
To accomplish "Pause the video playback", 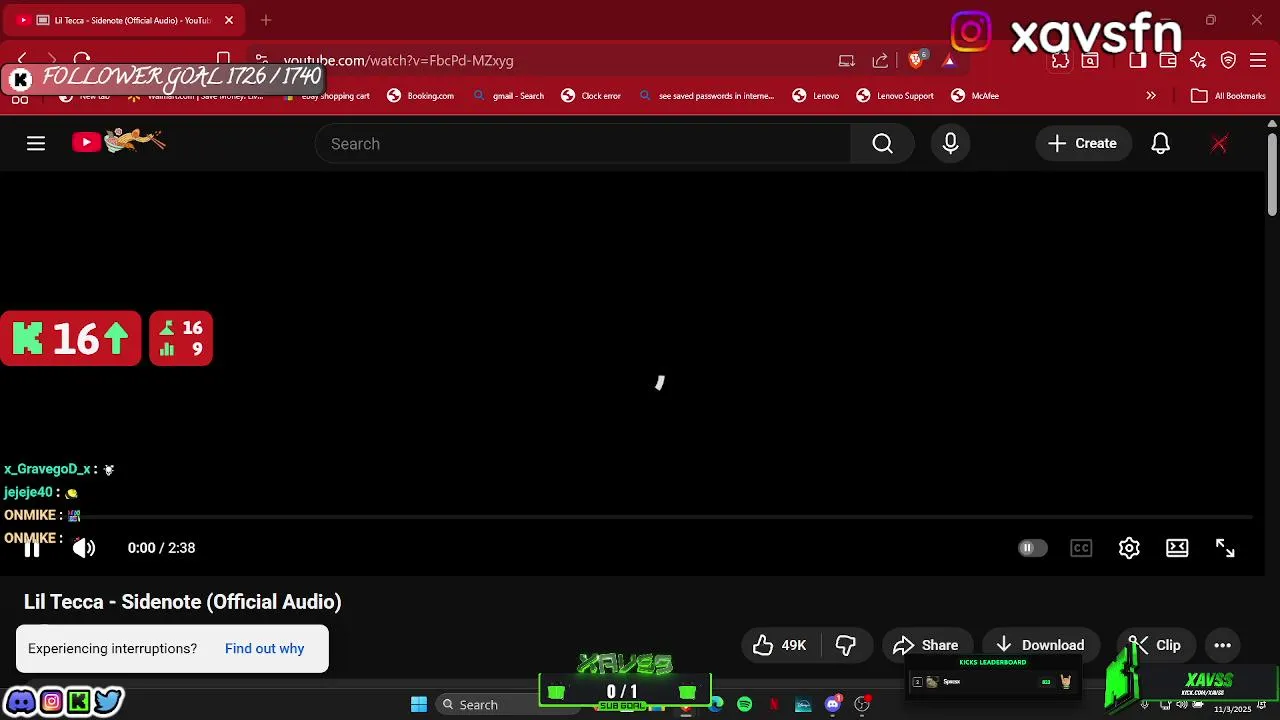I will click(x=32, y=548).
